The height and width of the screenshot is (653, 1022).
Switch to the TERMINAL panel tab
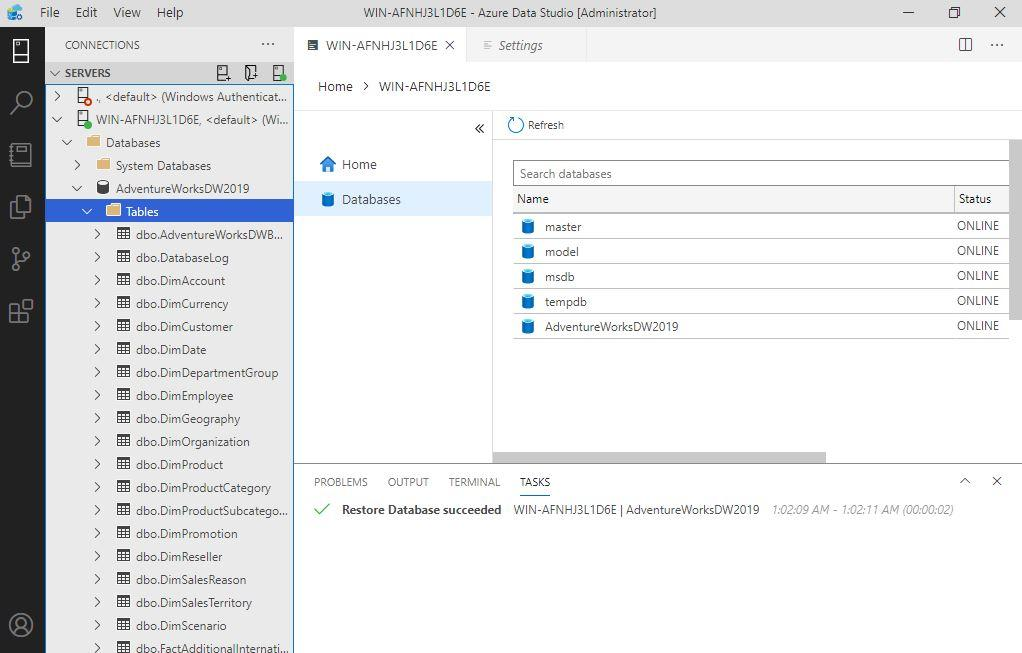(474, 482)
